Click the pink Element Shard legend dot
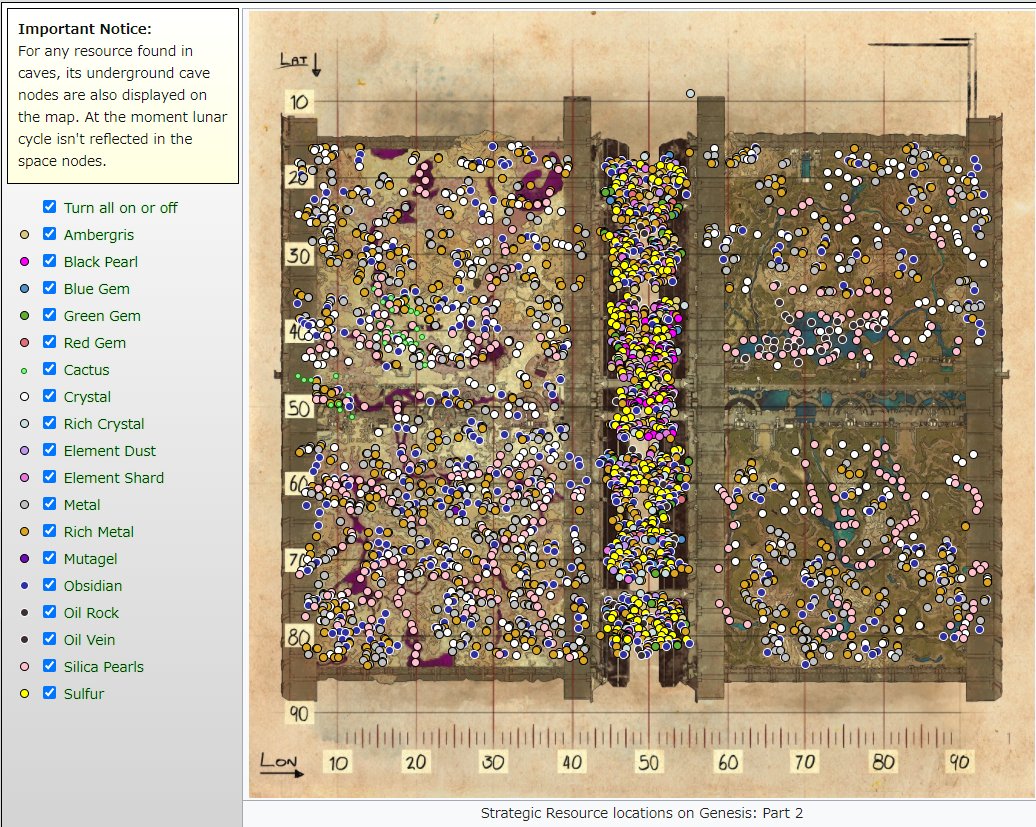This screenshot has width=1036, height=827. tap(24, 478)
